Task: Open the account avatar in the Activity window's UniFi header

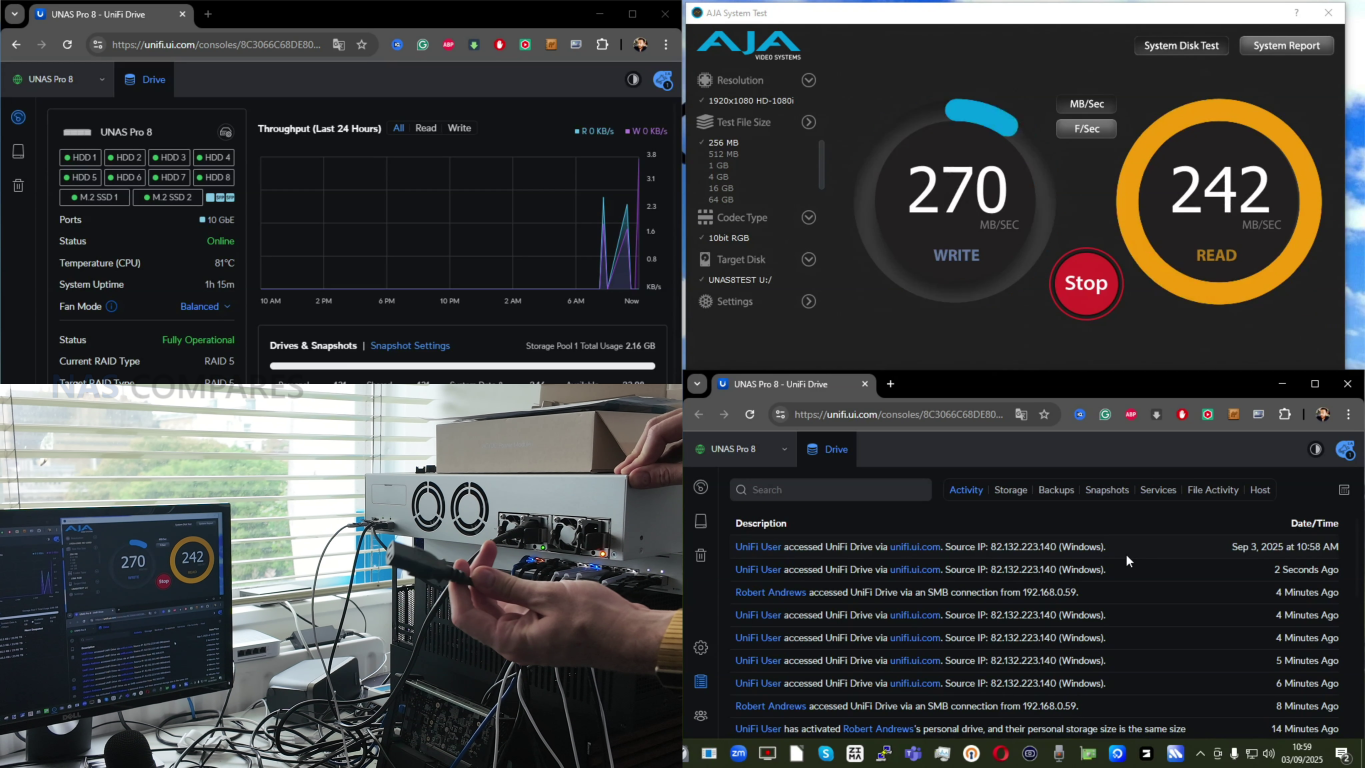Action: tap(1345, 449)
